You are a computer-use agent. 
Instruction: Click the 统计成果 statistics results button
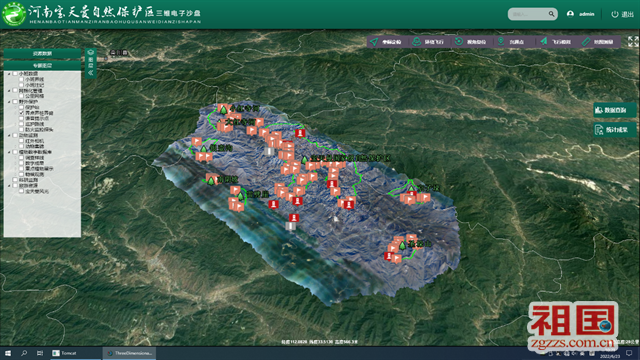point(615,130)
